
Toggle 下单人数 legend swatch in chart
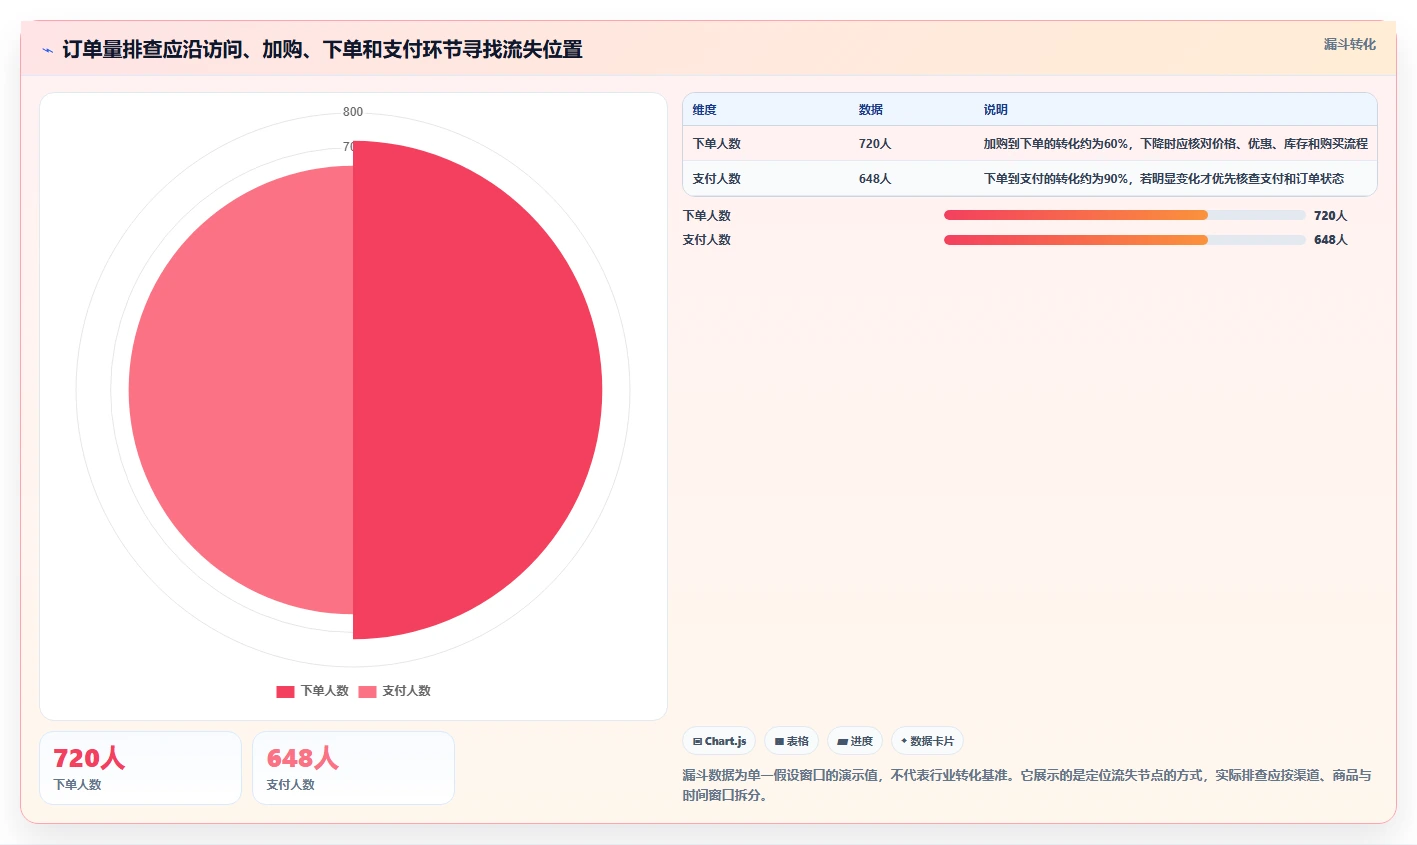[285, 691]
